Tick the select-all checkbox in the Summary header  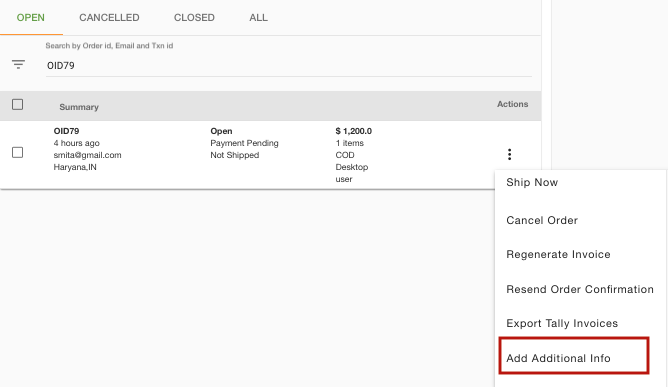pyautogui.click(x=17, y=104)
